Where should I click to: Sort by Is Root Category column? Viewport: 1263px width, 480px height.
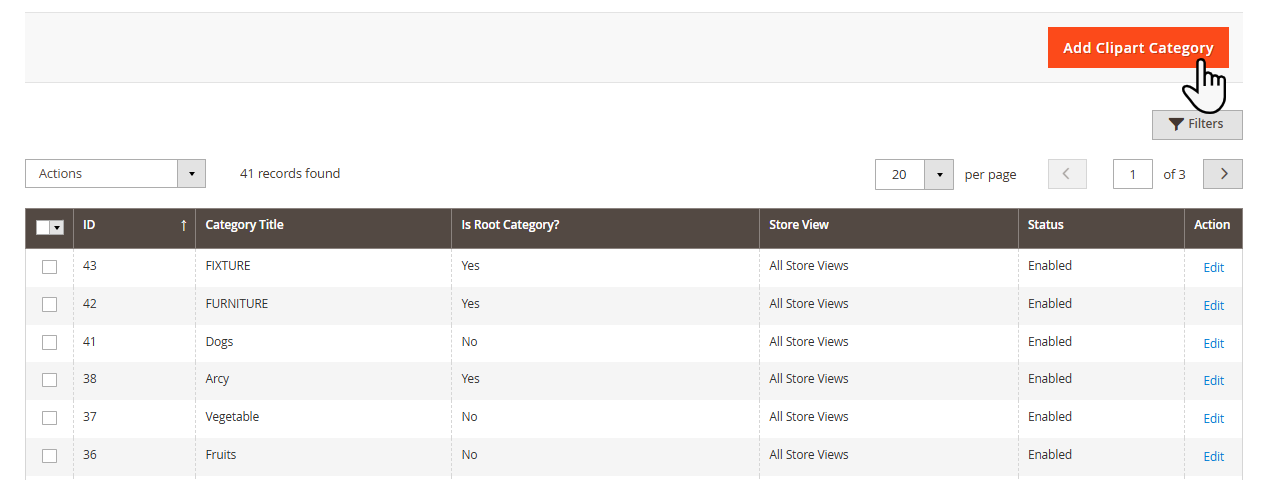[509, 225]
